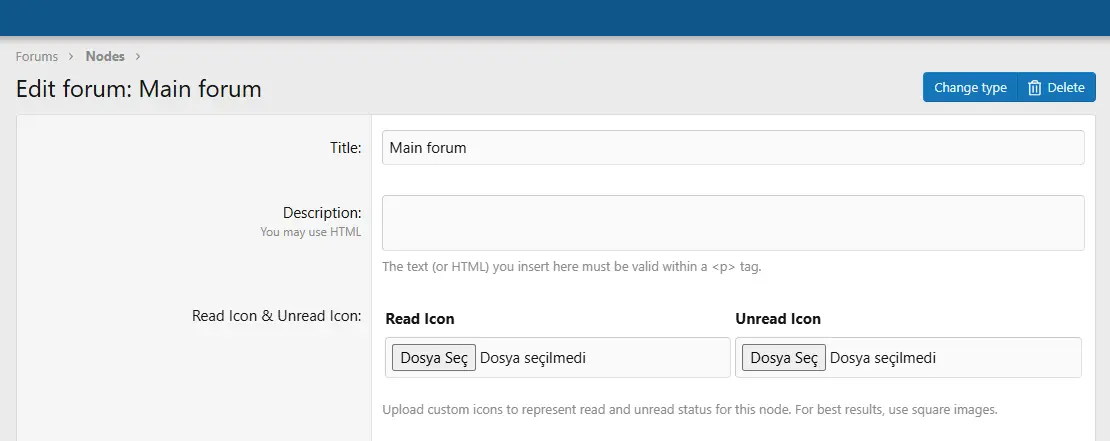This screenshot has width=1110, height=441.
Task: Click the 'Read Icon & Unread Icon:' label
Action: tap(277, 316)
